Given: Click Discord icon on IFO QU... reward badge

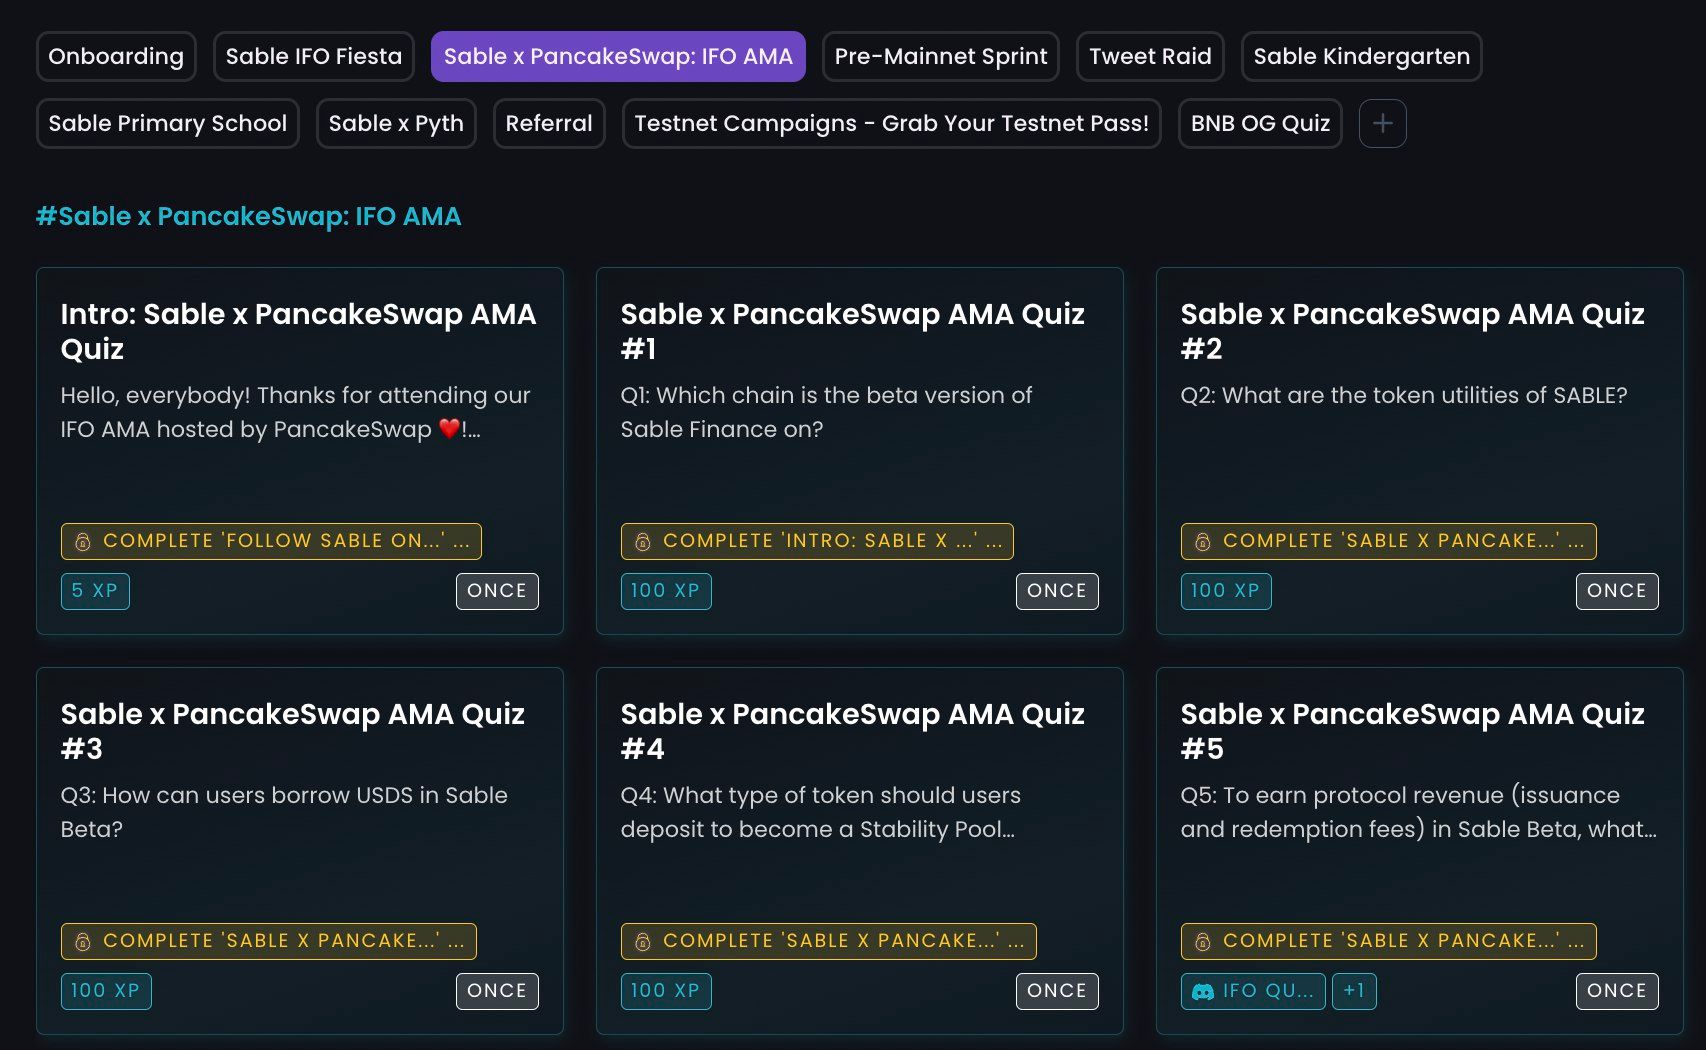Looking at the screenshot, I should click(x=1203, y=991).
